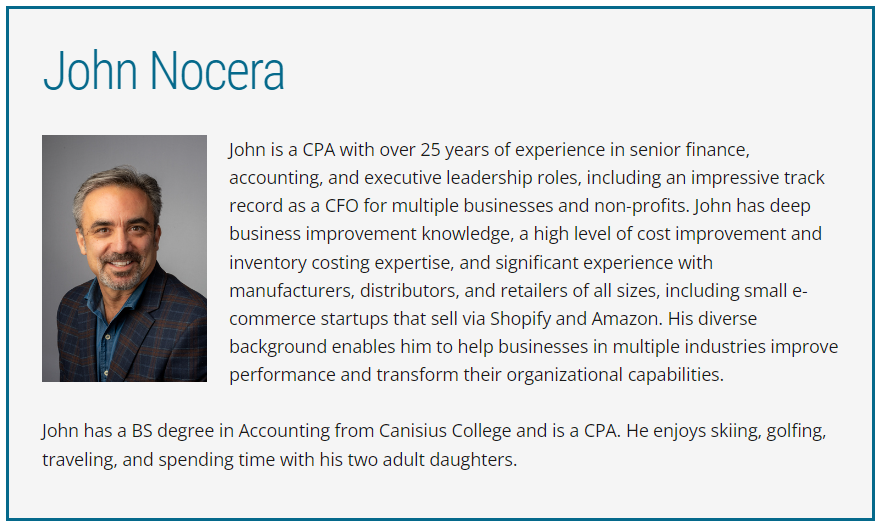This screenshot has width=879, height=525.
Task: Click the word "CFO" in the bio text
Action: coord(341,206)
